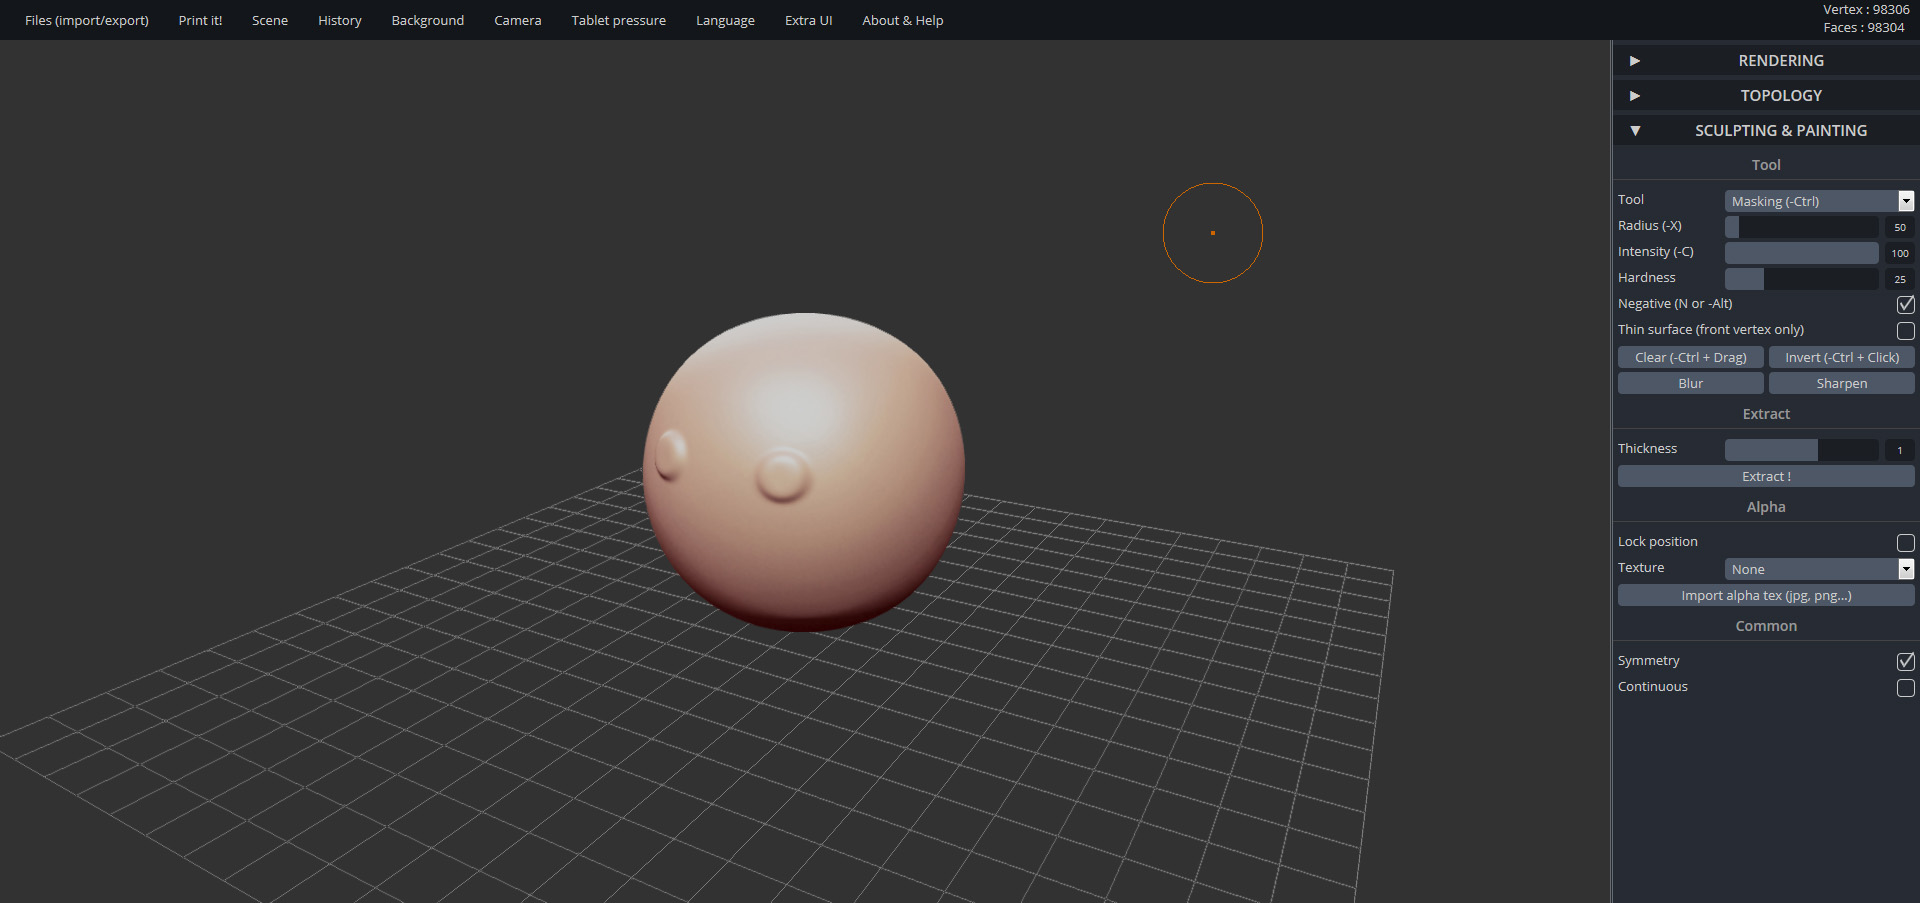Click on the Hardness slider
The image size is (1920, 903).
tap(1801, 278)
